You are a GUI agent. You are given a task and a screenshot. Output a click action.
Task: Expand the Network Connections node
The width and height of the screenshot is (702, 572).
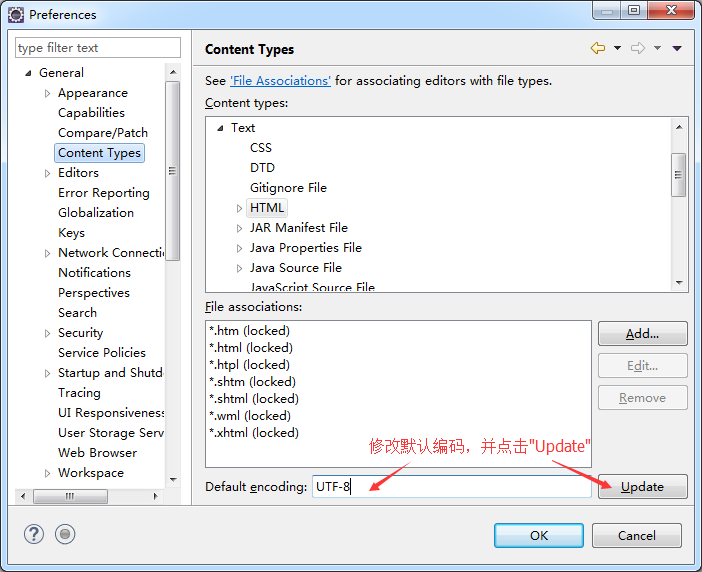pyautogui.click(x=47, y=253)
